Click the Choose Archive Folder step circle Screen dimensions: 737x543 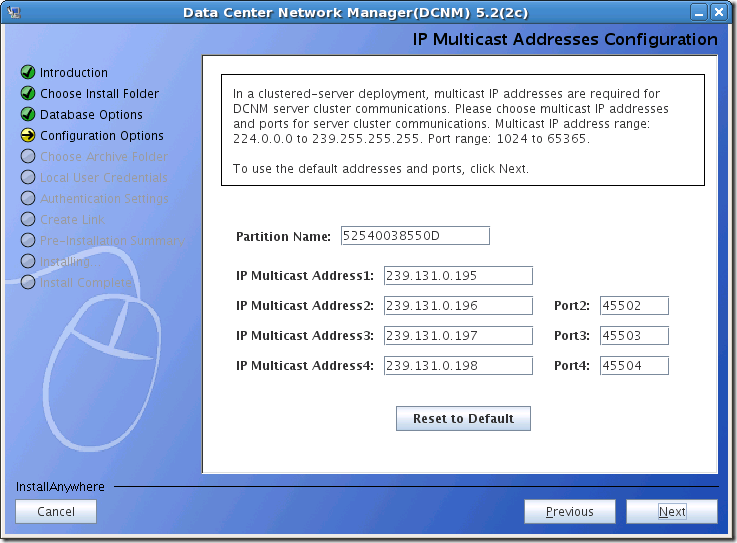tap(28, 156)
